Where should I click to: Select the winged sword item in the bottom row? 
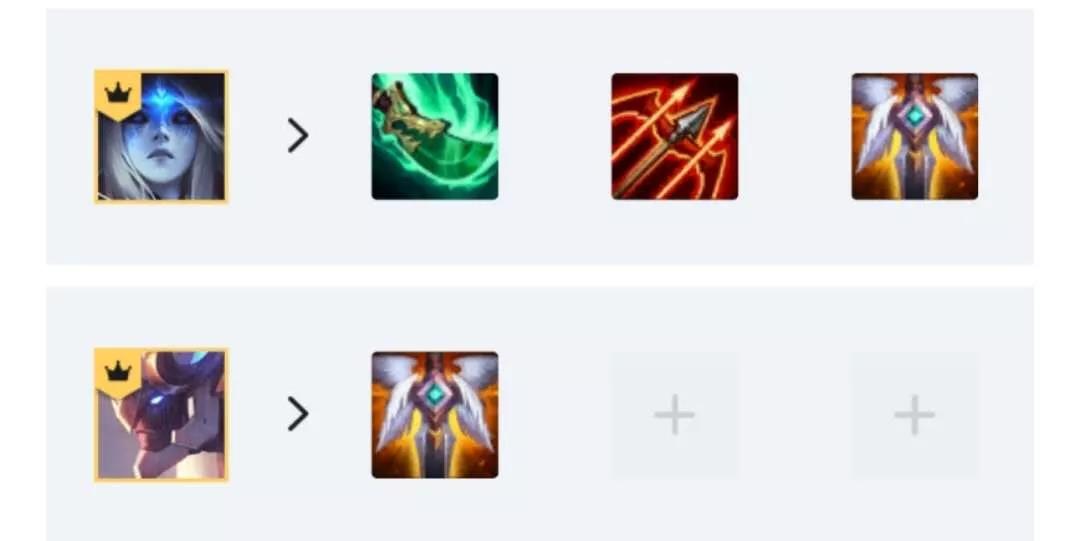tap(435, 415)
